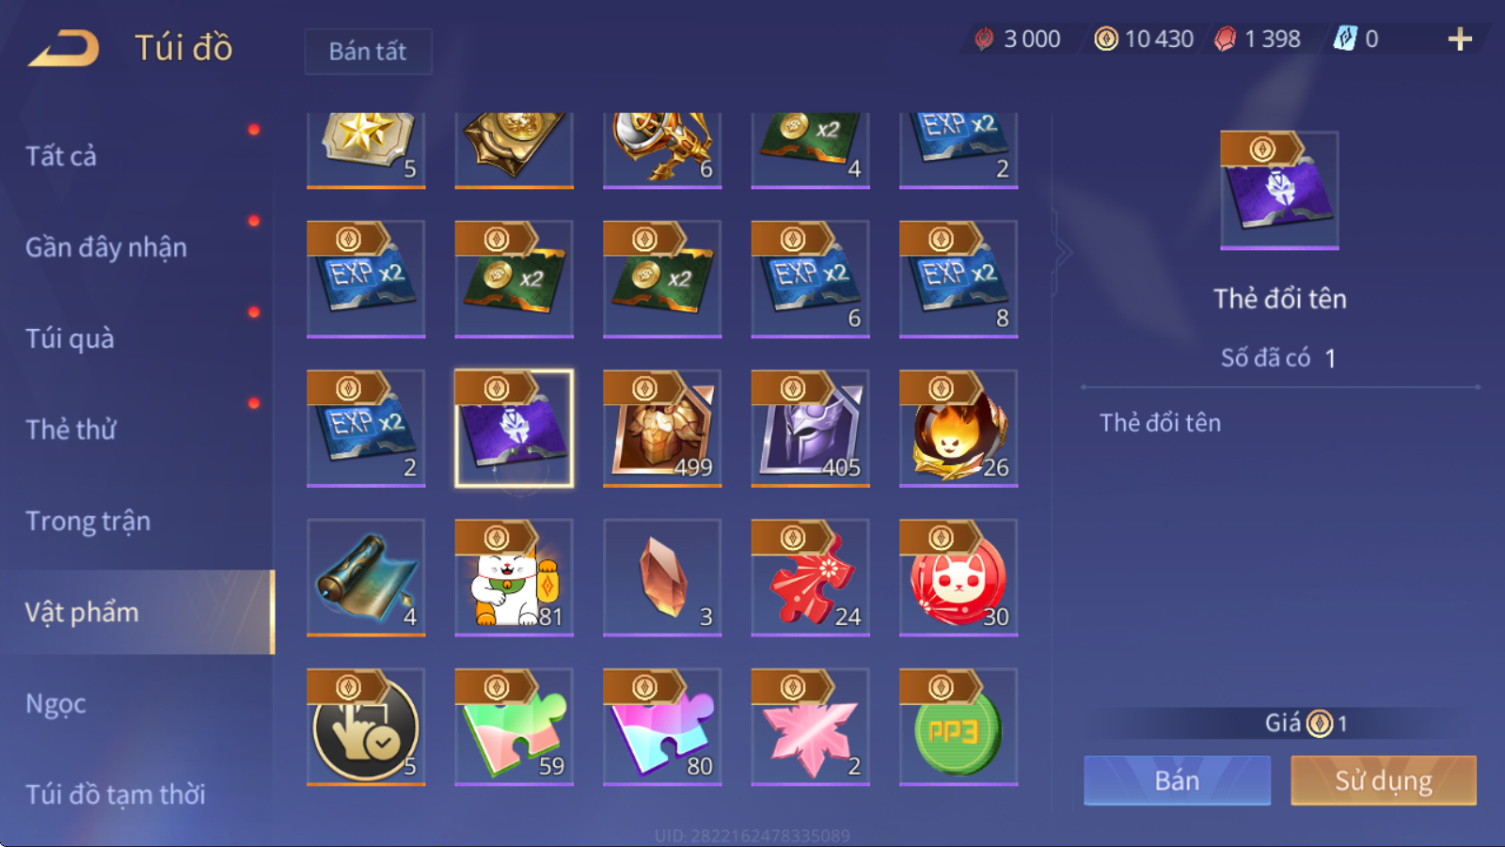Select the lucky cat item with 81
Screen dimensions: 1505x847
click(x=514, y=577)
